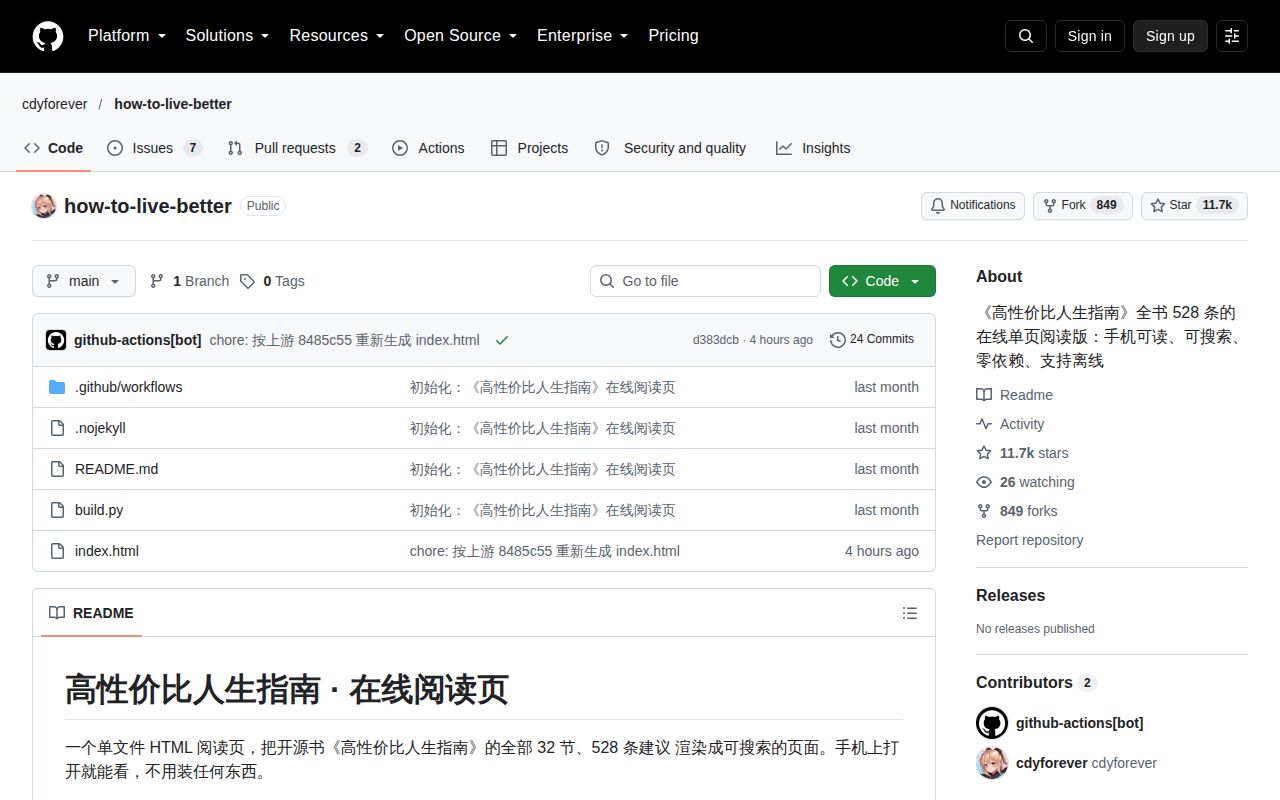Open the green Code dropdown button
This screenshot has height=800, width=1280.
pyautogui.click(x=882, y=281)
